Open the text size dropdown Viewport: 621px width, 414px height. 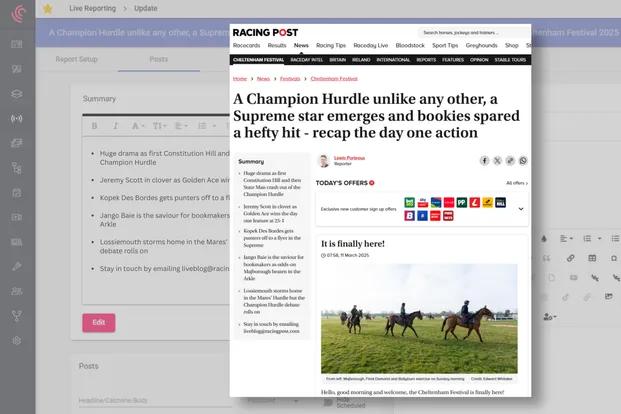(x=161, y=126)
